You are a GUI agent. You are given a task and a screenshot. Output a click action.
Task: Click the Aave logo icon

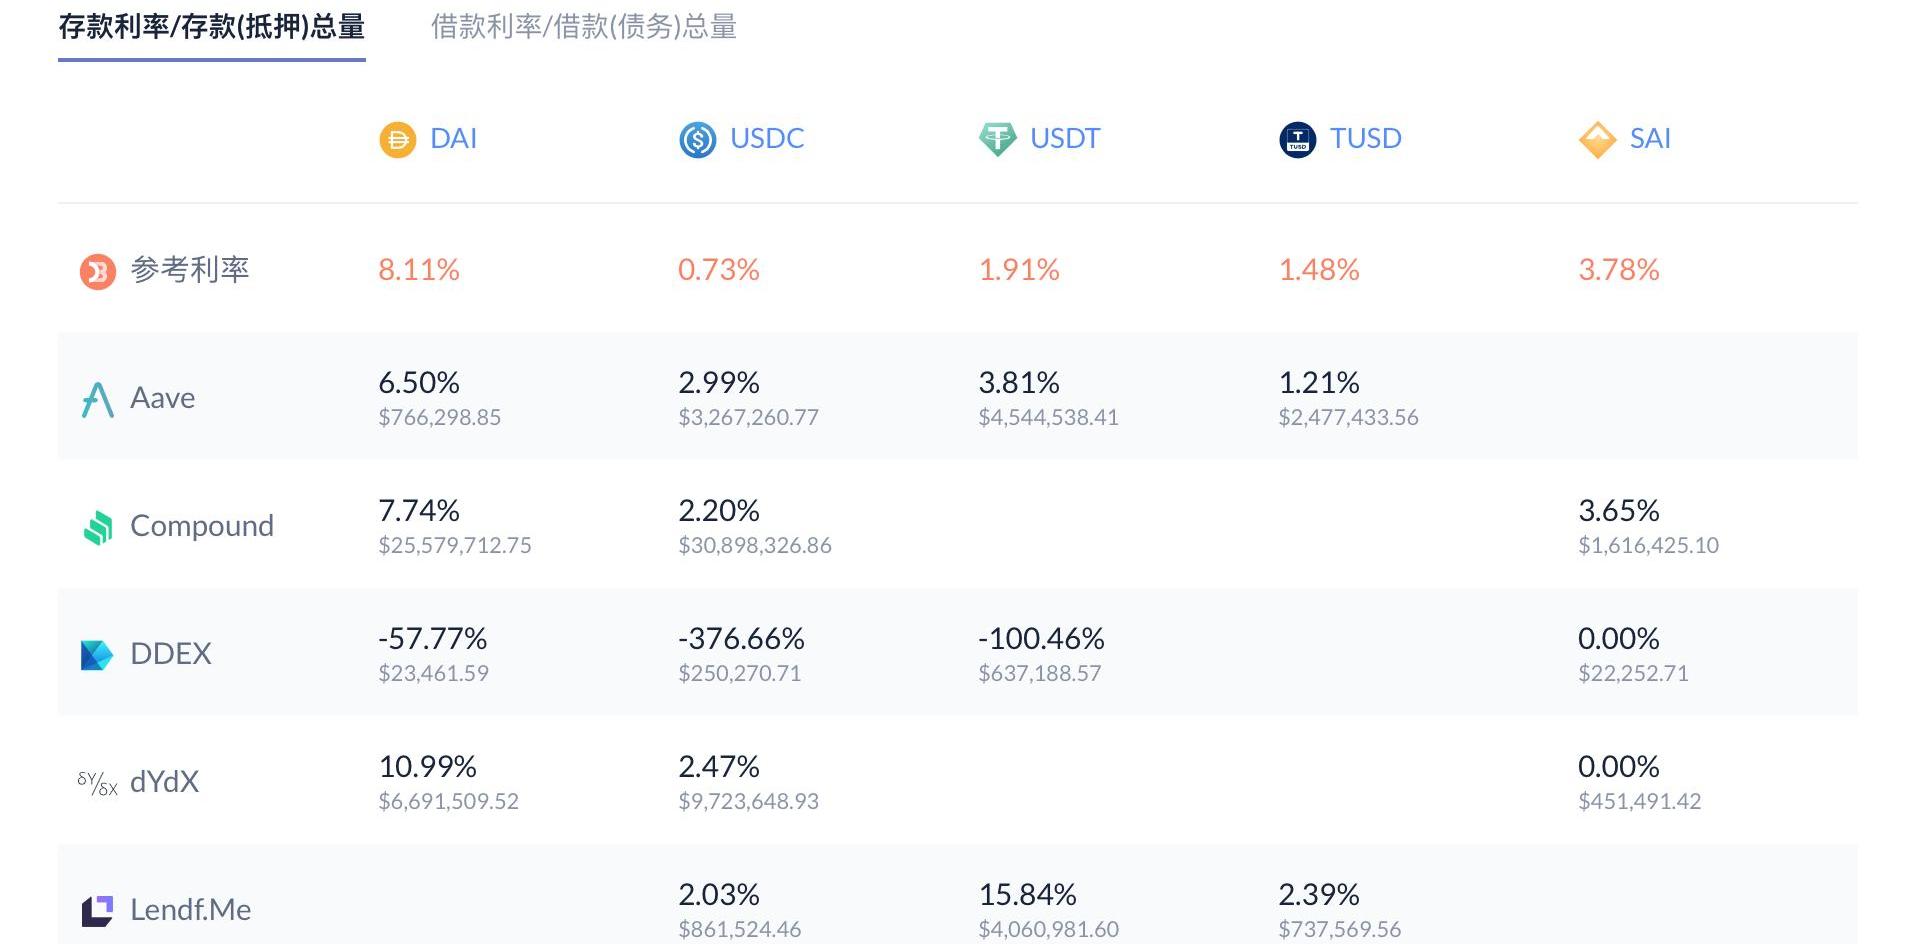coord(97,399)
